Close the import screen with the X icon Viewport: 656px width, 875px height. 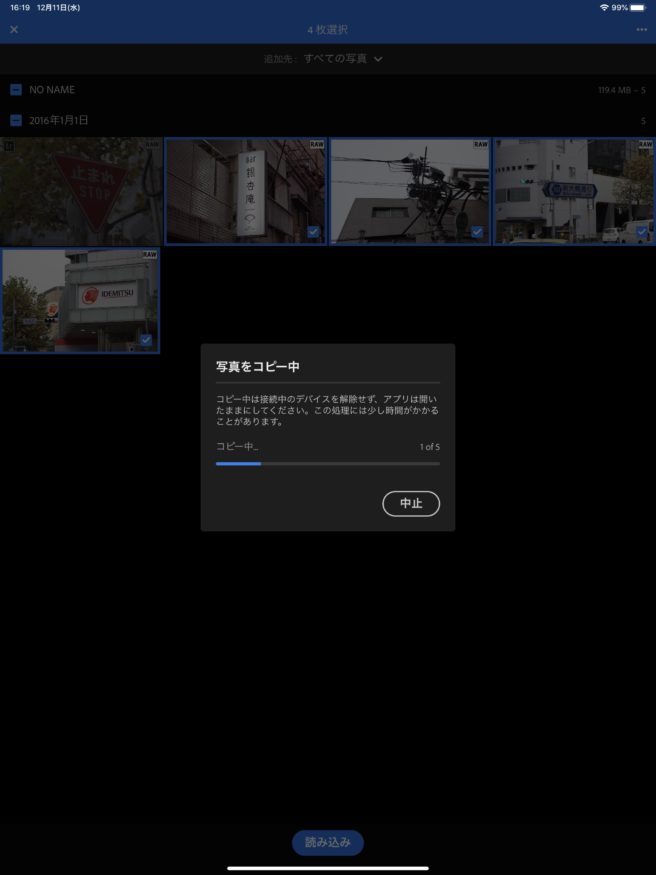[x=14, y=30]
